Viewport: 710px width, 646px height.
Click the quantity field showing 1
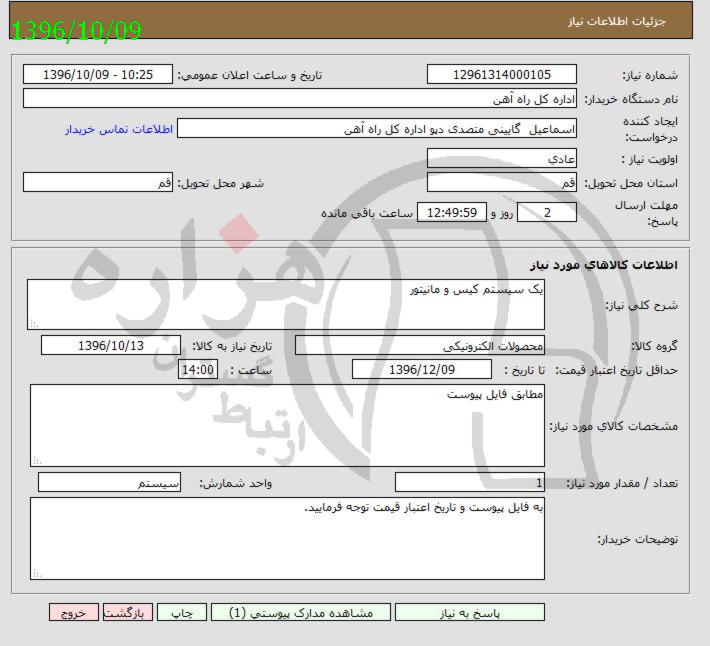[x=470, y=483]
